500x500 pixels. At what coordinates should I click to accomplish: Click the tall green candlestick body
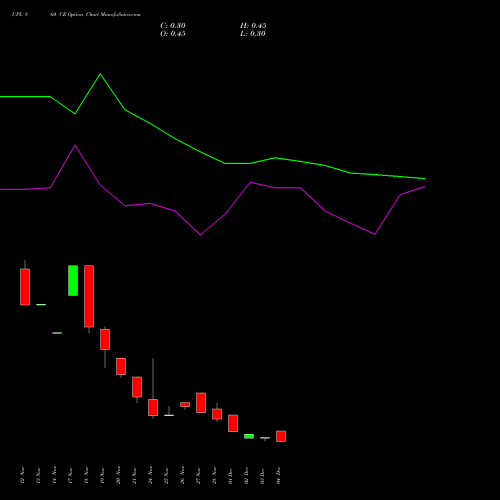pyautogui.click(x=73, y=281)
